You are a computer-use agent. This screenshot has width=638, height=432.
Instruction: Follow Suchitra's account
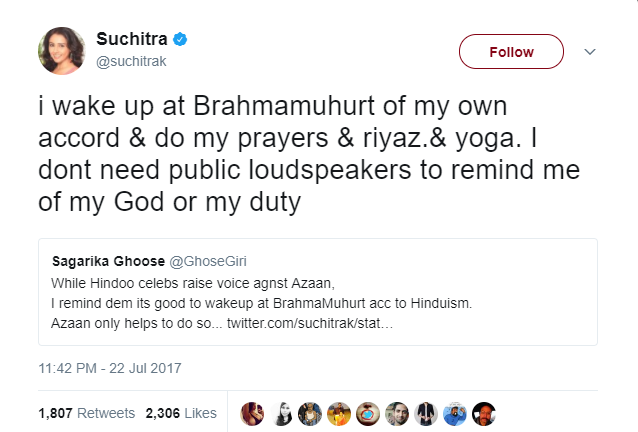click(x=510, y=51)
